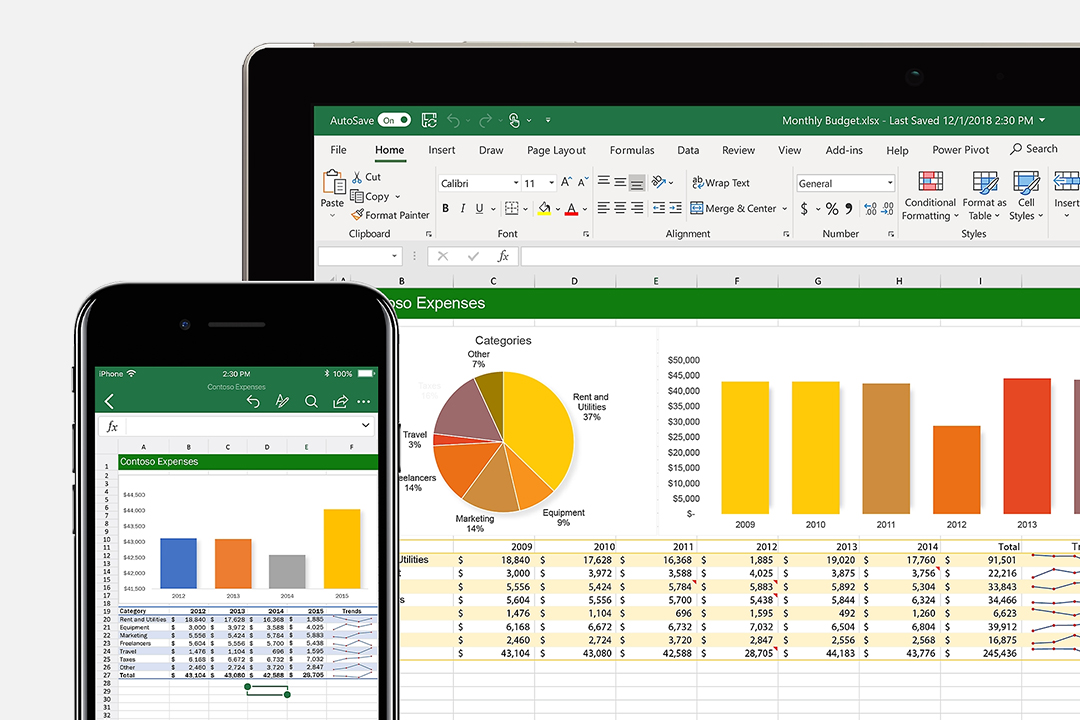Screen dimensions: 1080x720
Task: Toggle bold formatting
Action: 445,208
